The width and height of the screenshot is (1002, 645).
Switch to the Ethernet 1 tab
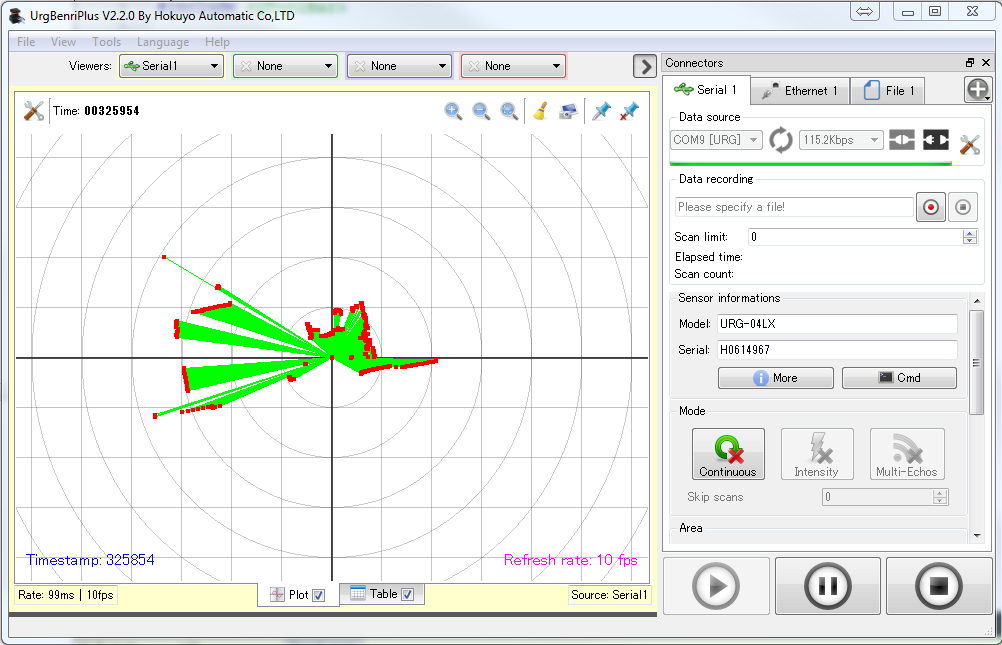[799, 91]
